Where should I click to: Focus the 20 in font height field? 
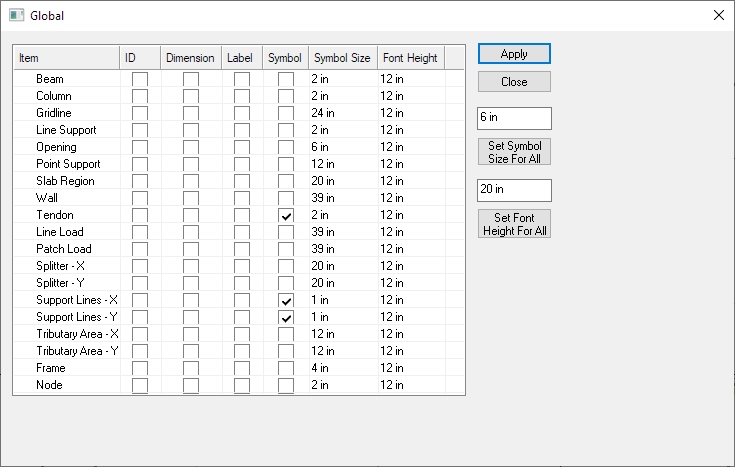[x=514, y=190]
